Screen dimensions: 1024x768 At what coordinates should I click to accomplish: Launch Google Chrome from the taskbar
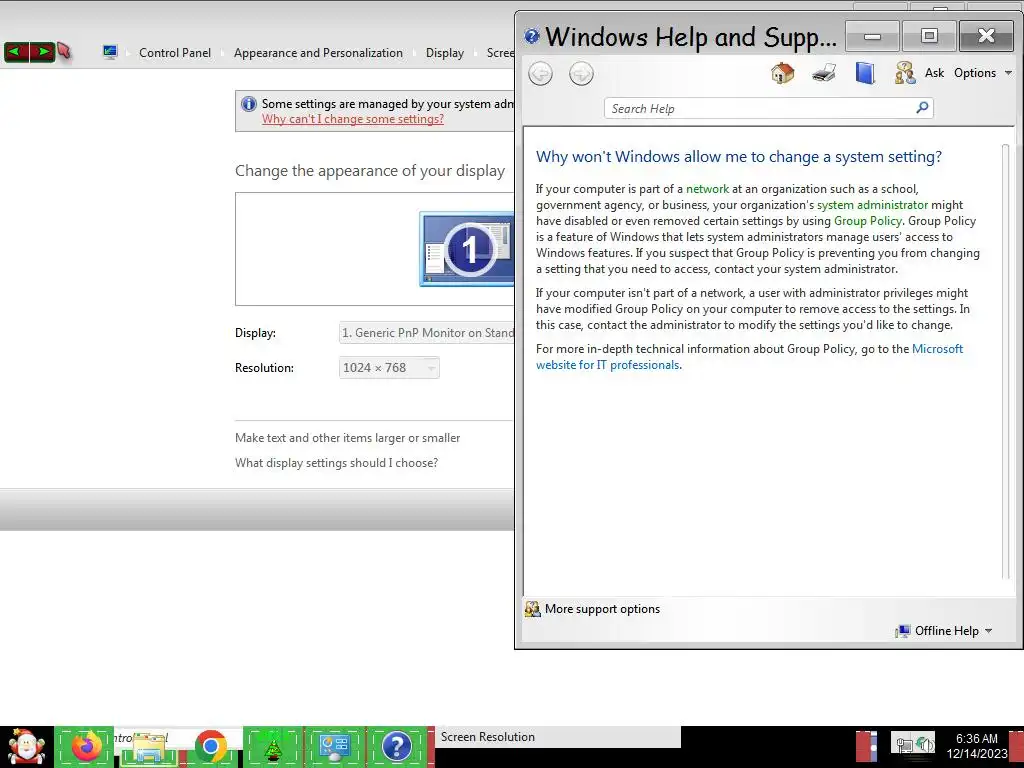(210, 747)
